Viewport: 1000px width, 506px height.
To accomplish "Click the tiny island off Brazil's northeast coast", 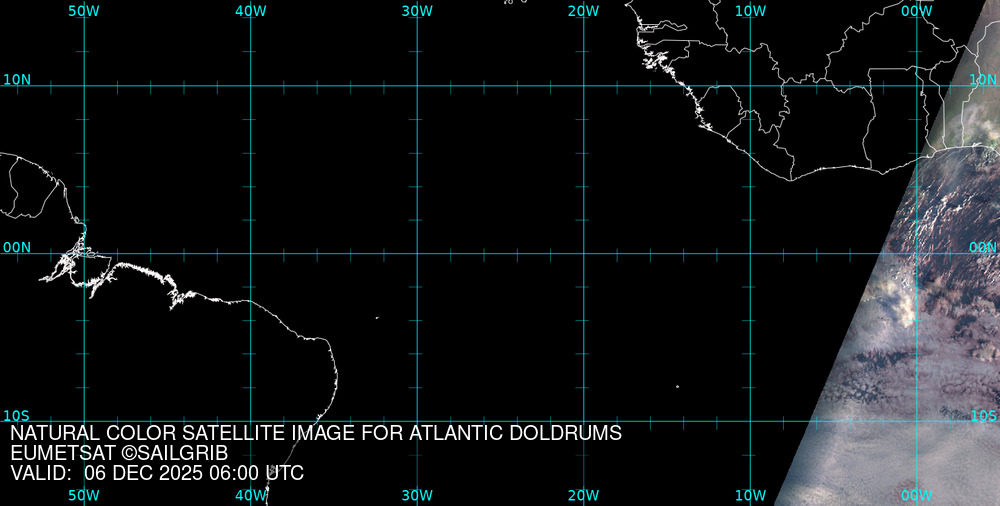I will pyautogui.click(x=377, y=318).
